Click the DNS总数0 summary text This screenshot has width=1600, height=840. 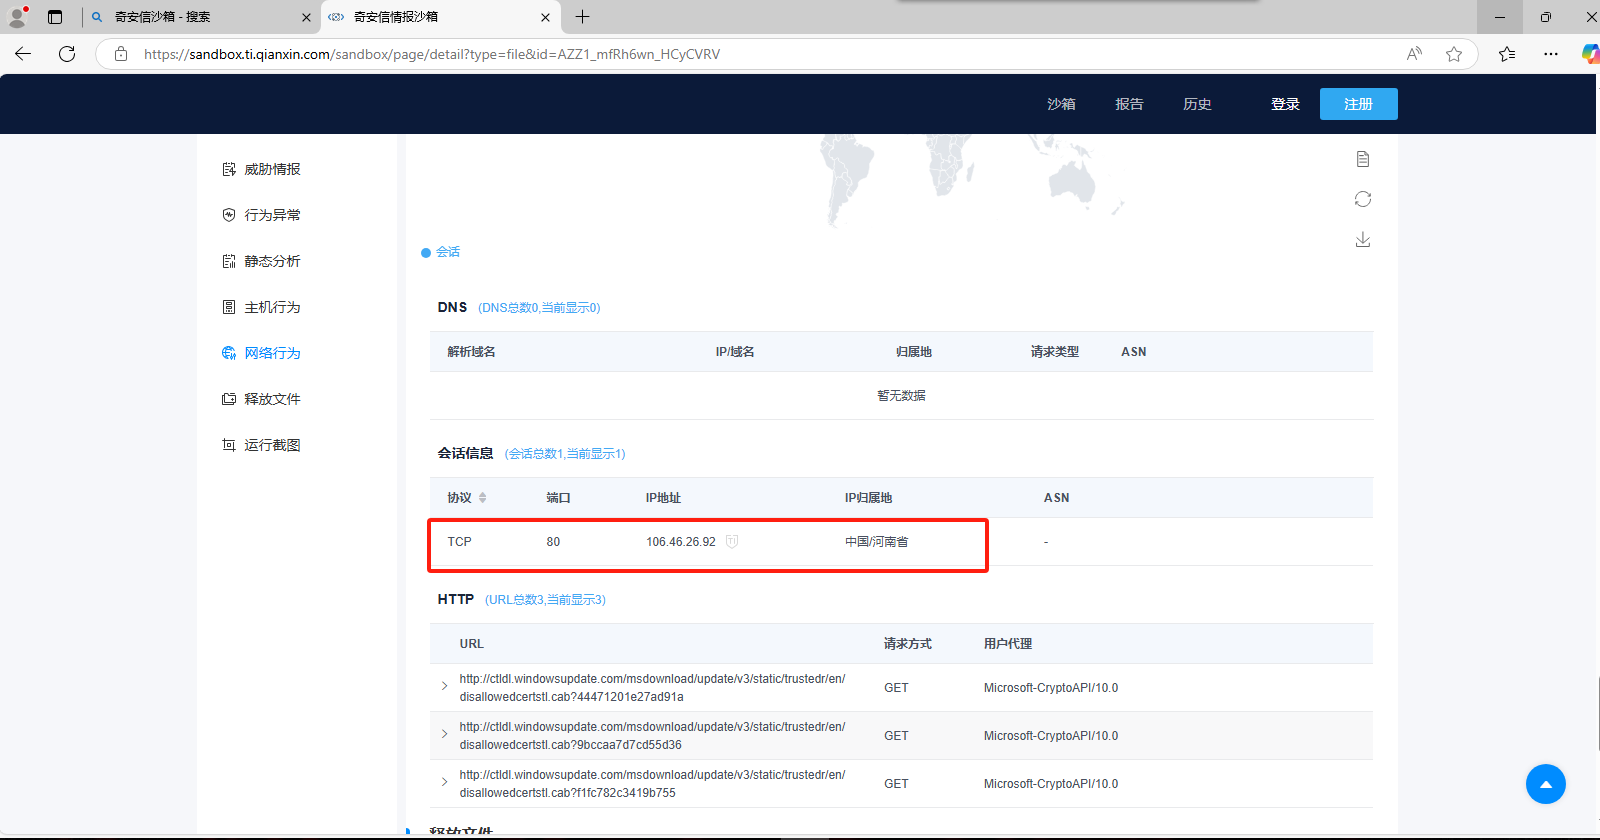click(x=539, y=308)
